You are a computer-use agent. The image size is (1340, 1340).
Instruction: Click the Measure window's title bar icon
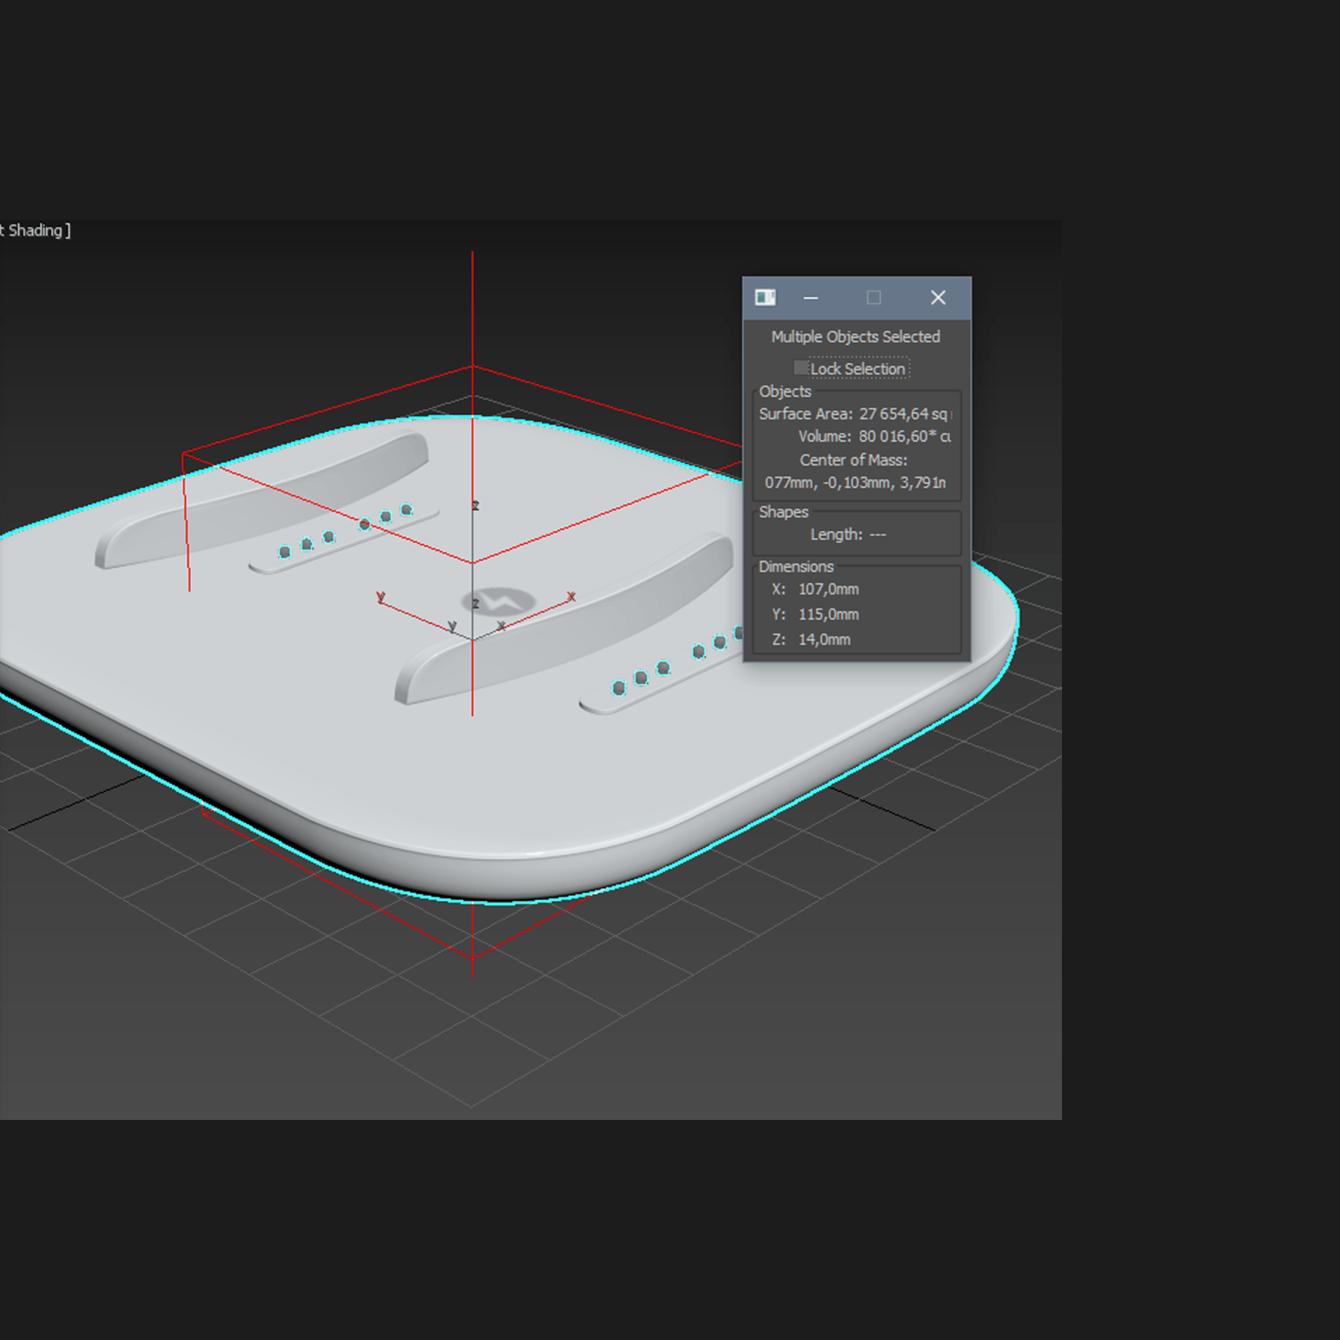[x=766, y=297]
